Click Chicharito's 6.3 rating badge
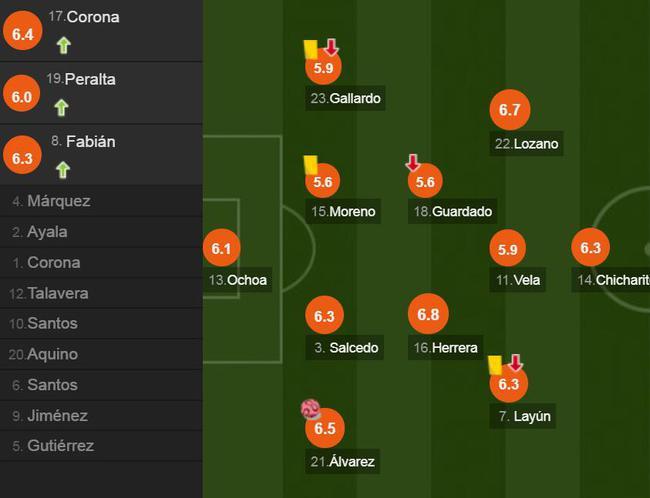The height and width of the screenshot is (498, 650). point(590,248)
